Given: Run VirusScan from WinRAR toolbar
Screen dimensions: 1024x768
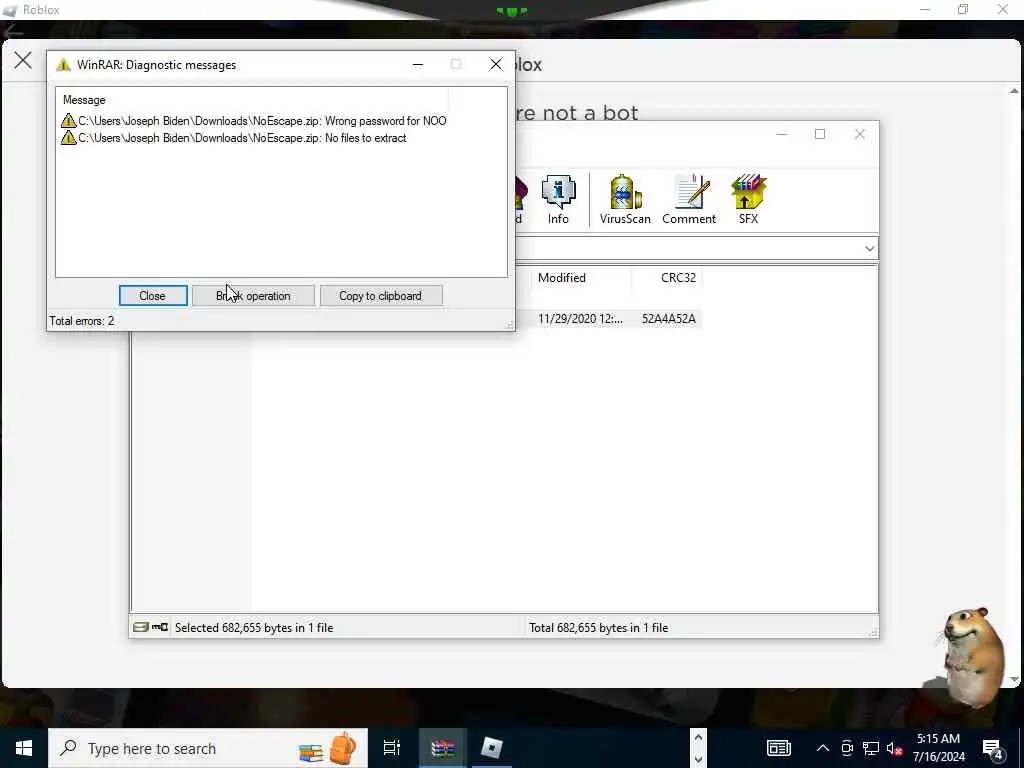Looking at the screenshot, I should click(625, 200).
